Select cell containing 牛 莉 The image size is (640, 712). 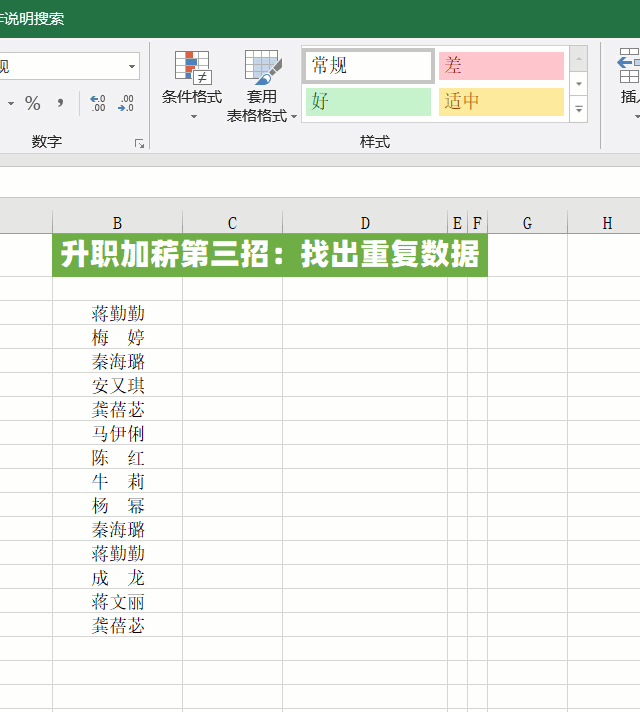click(x=118, y=481)
